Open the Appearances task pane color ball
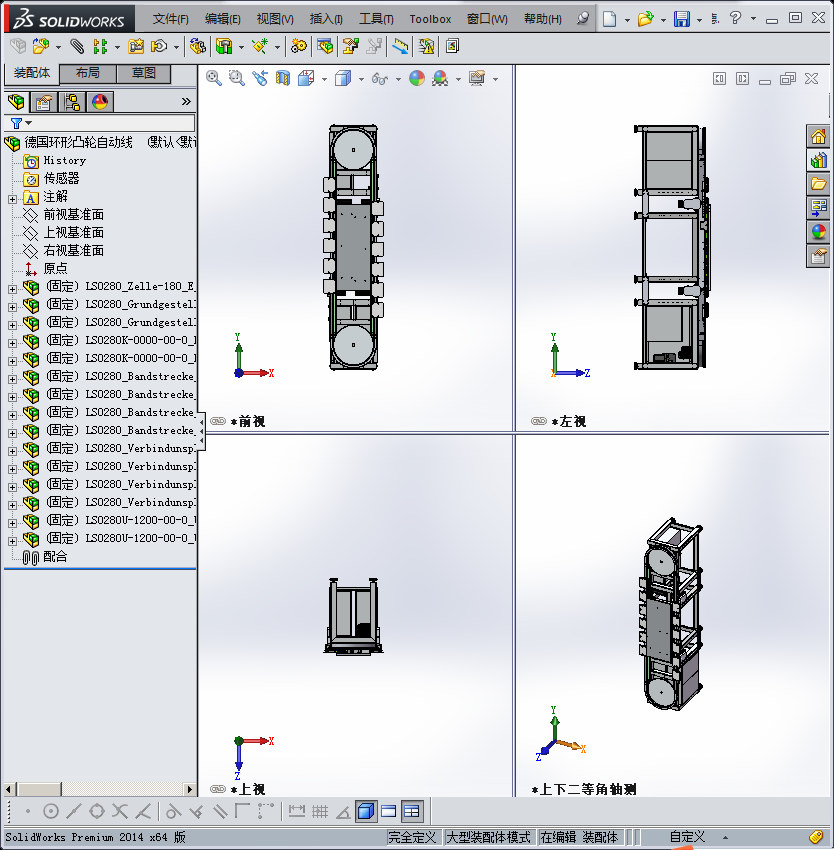The height and width of the screenshot is (850, 834). click(x=818, y=231)
